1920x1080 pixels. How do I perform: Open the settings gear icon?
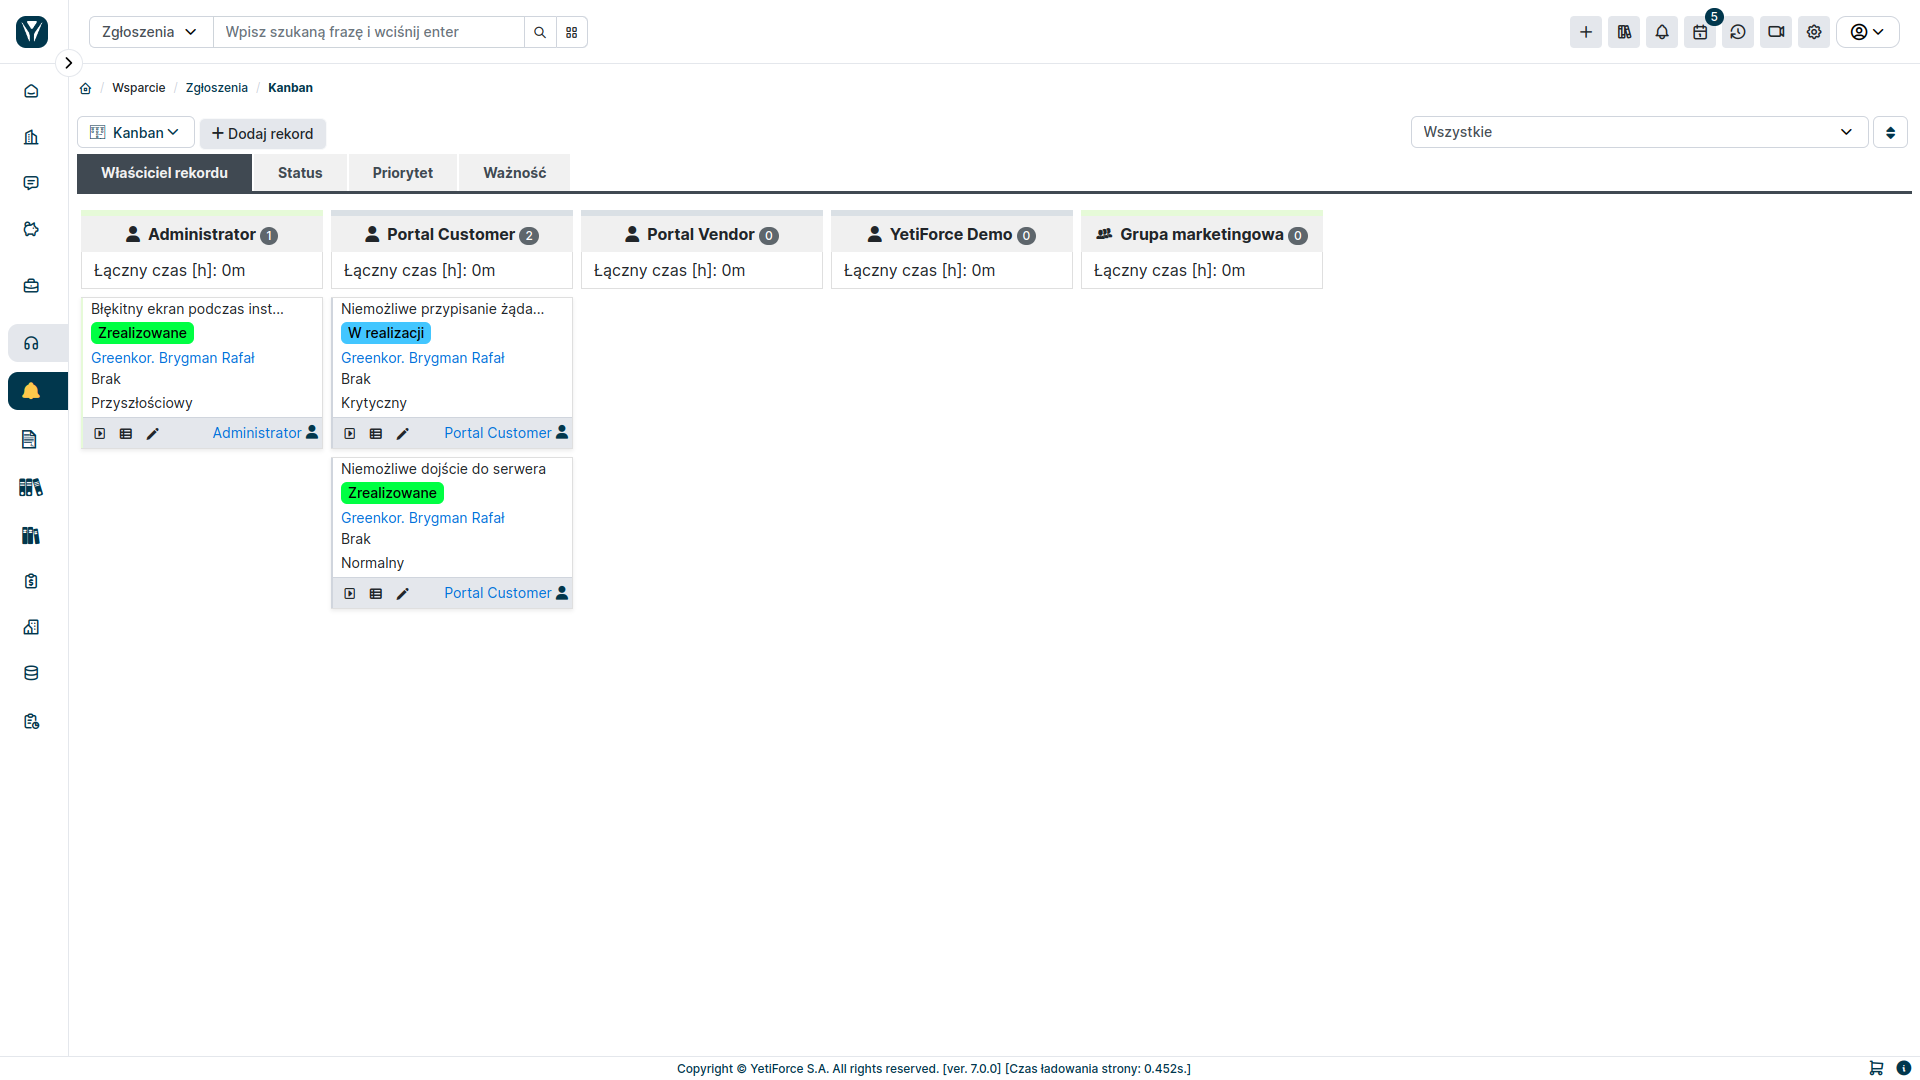[1814, 32]
